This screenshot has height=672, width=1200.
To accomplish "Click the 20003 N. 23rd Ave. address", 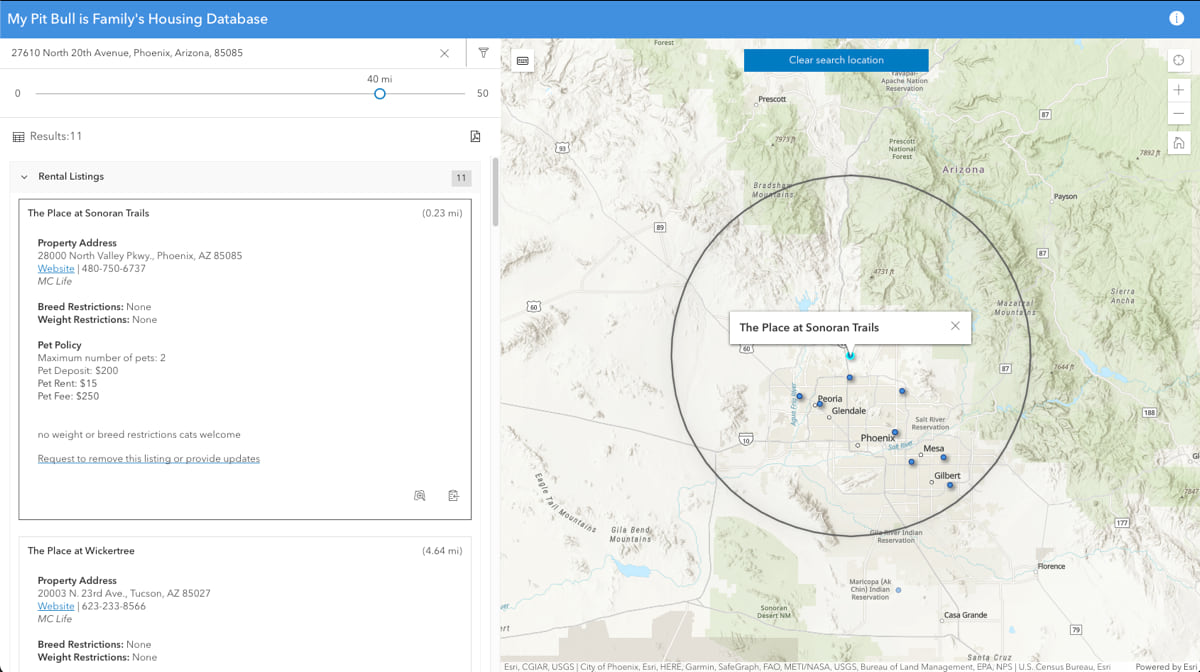I will click(x=124, y=593).
